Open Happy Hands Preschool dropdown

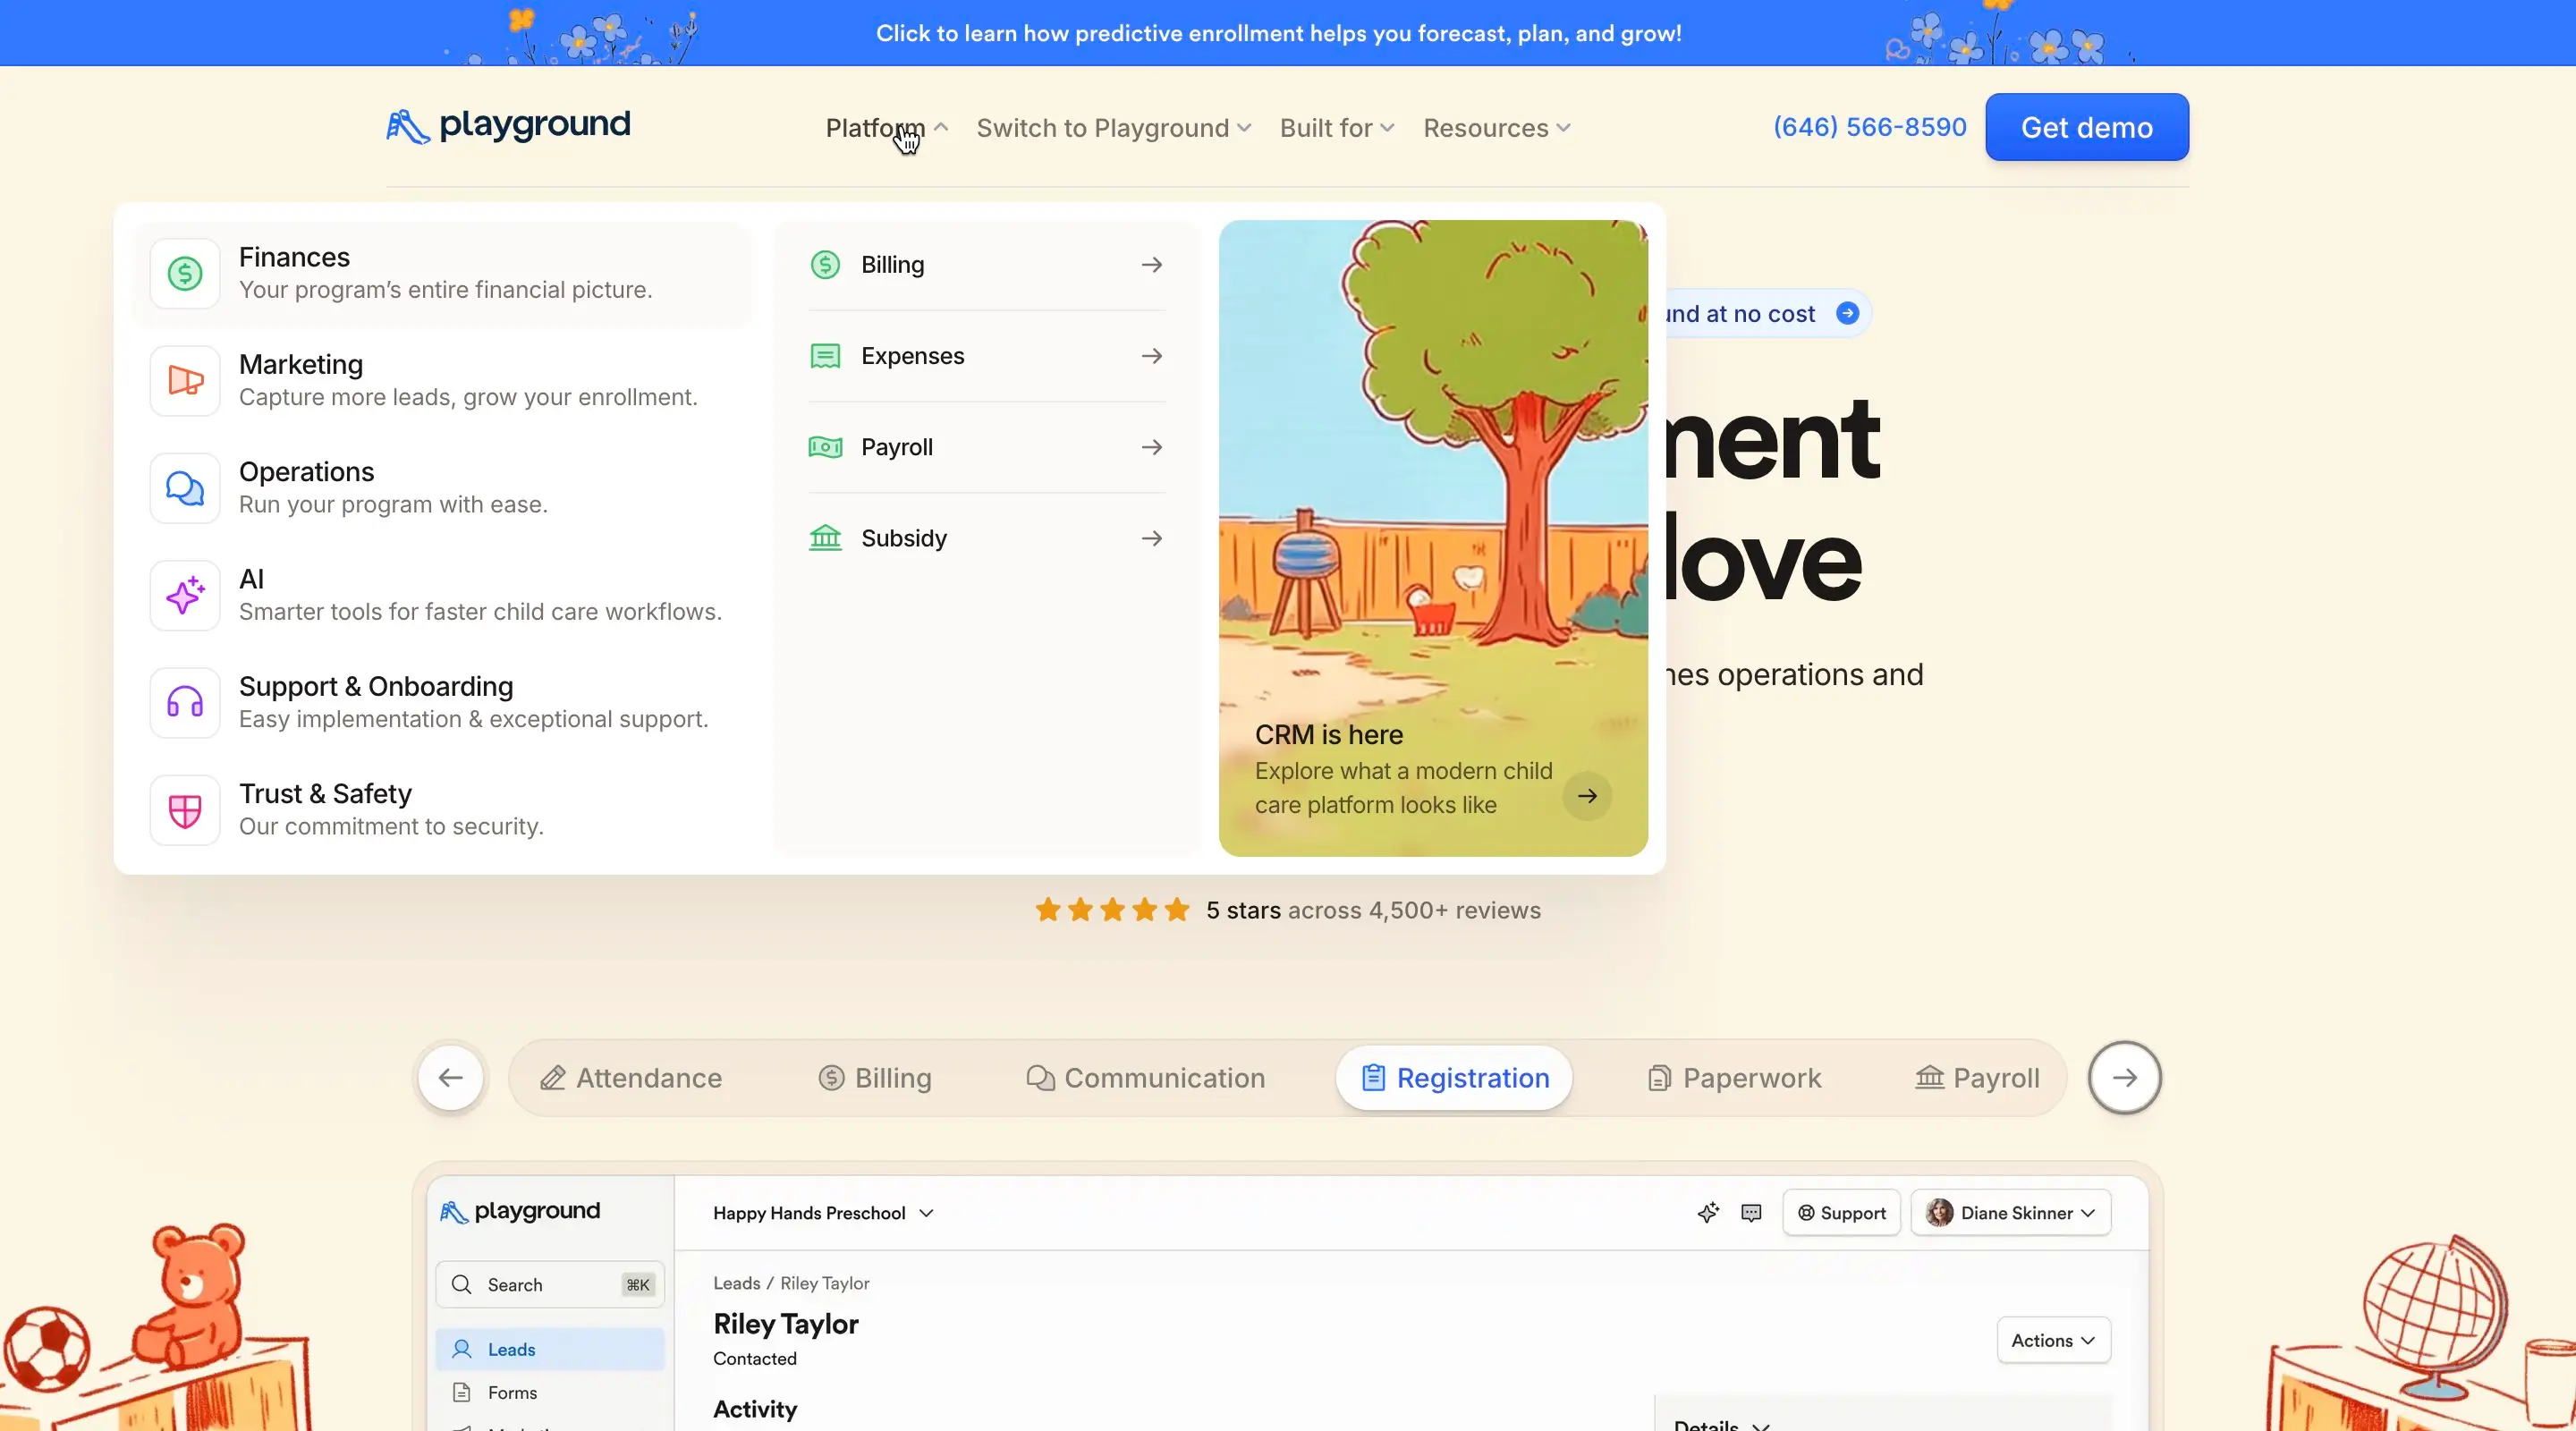click(x=822, y=1213)
